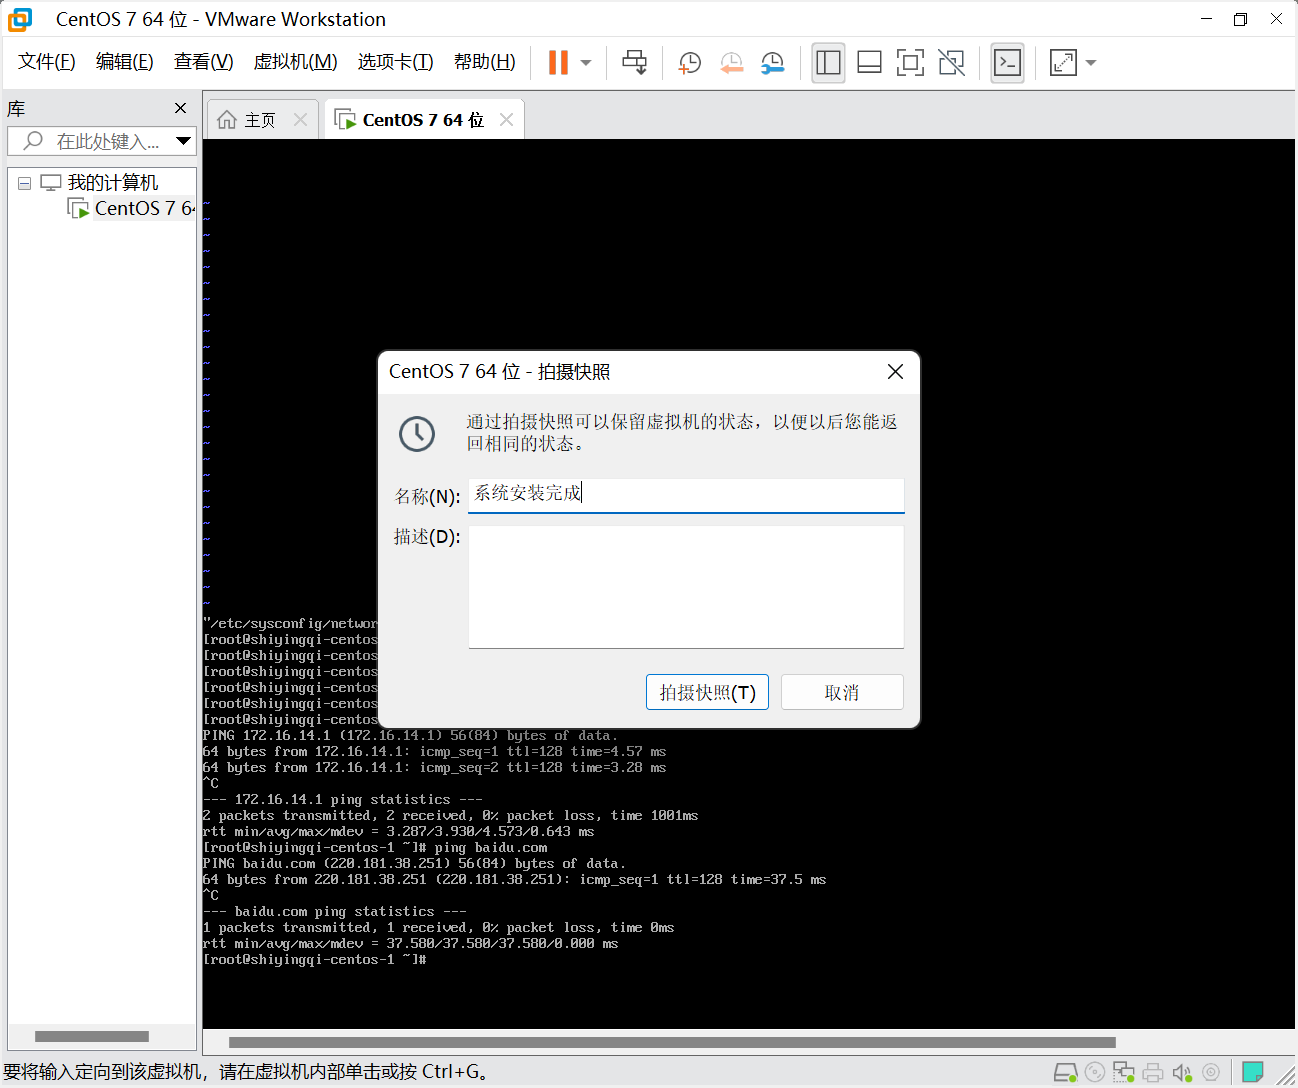Click the VM console horizontal scrollbar
The width and height of the screenshot is (1298, 1088).
click(x=672, y=1042)
